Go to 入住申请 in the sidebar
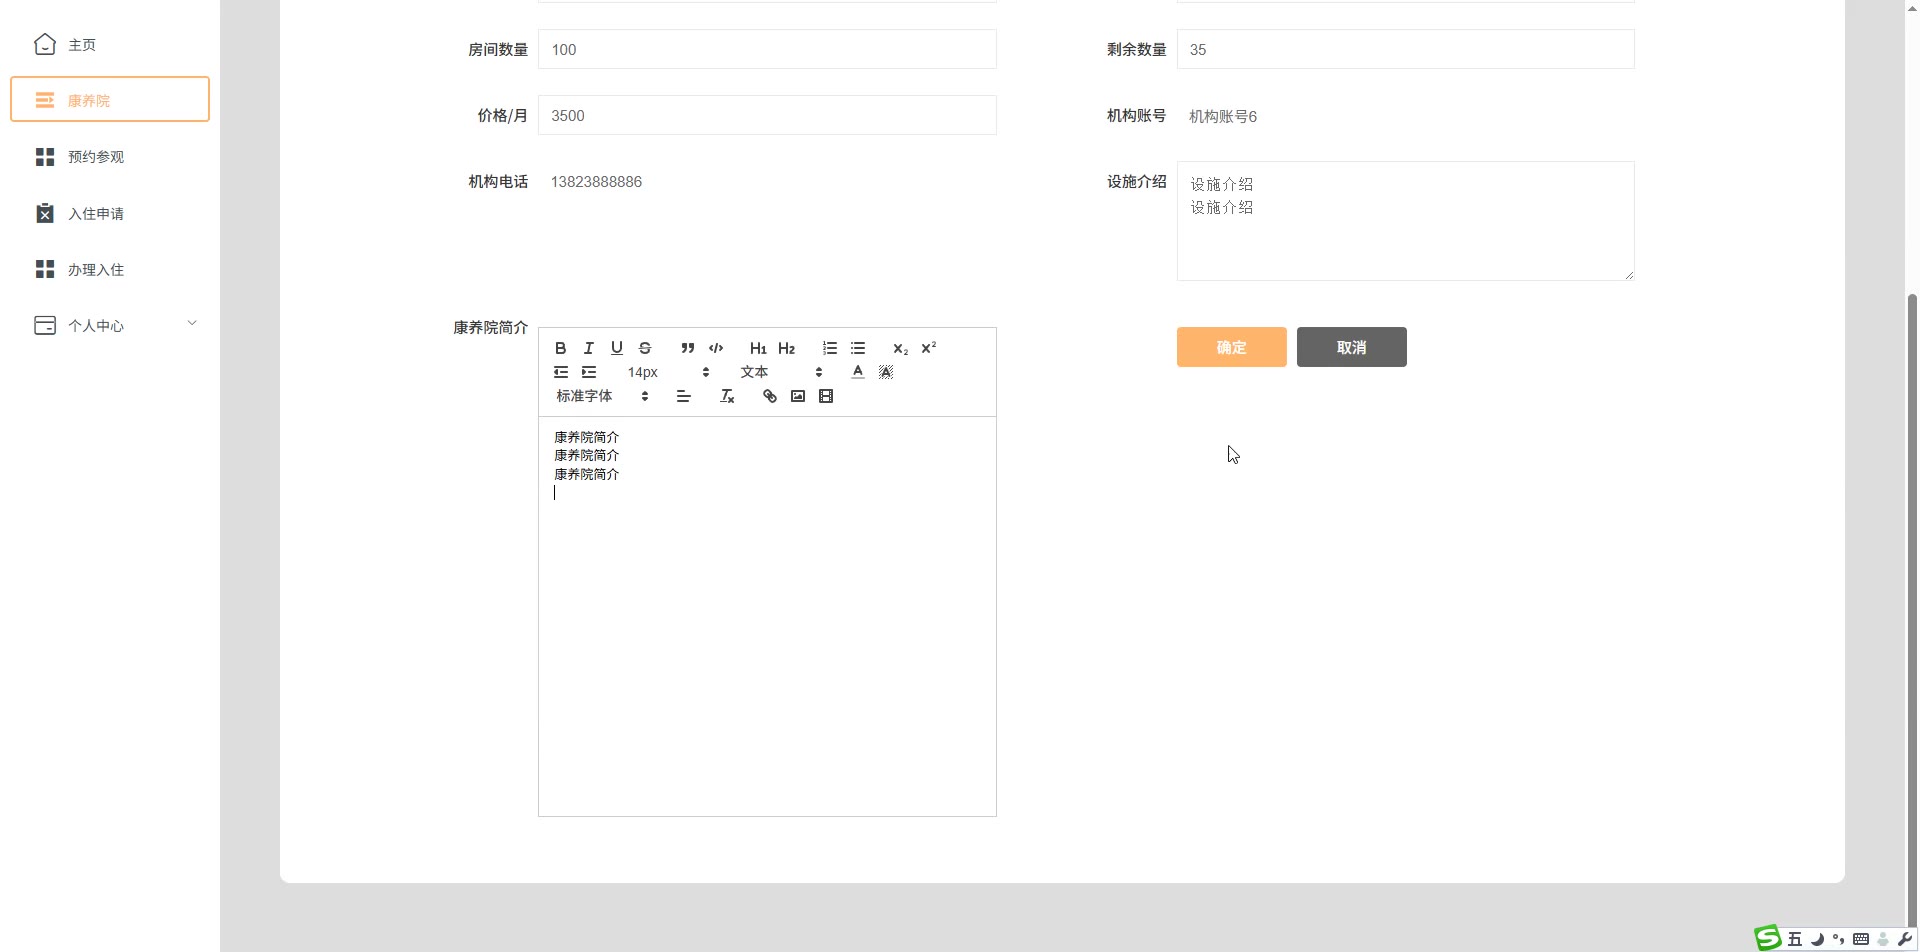1920x952 pixels. click(x=96, y=214)
